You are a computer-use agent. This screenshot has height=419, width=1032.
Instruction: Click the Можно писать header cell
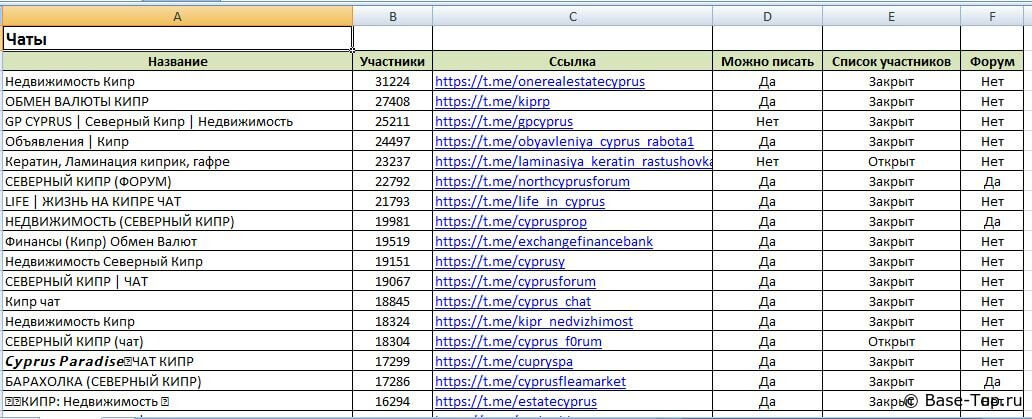click(x=767, y=62)
